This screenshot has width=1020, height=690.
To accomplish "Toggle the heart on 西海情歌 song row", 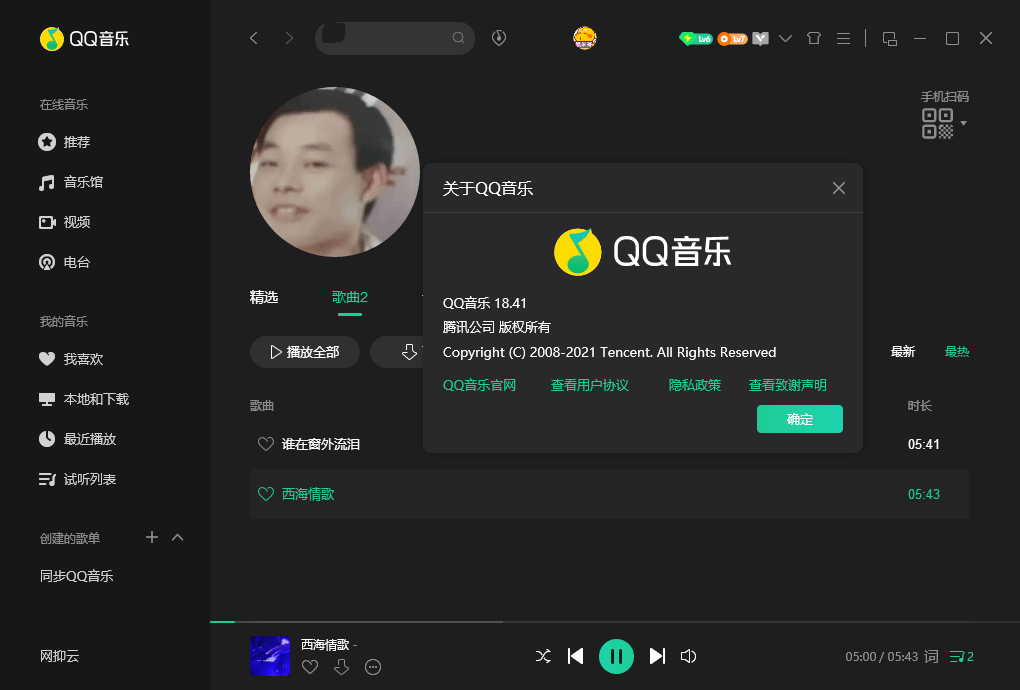I will [266, 494].
